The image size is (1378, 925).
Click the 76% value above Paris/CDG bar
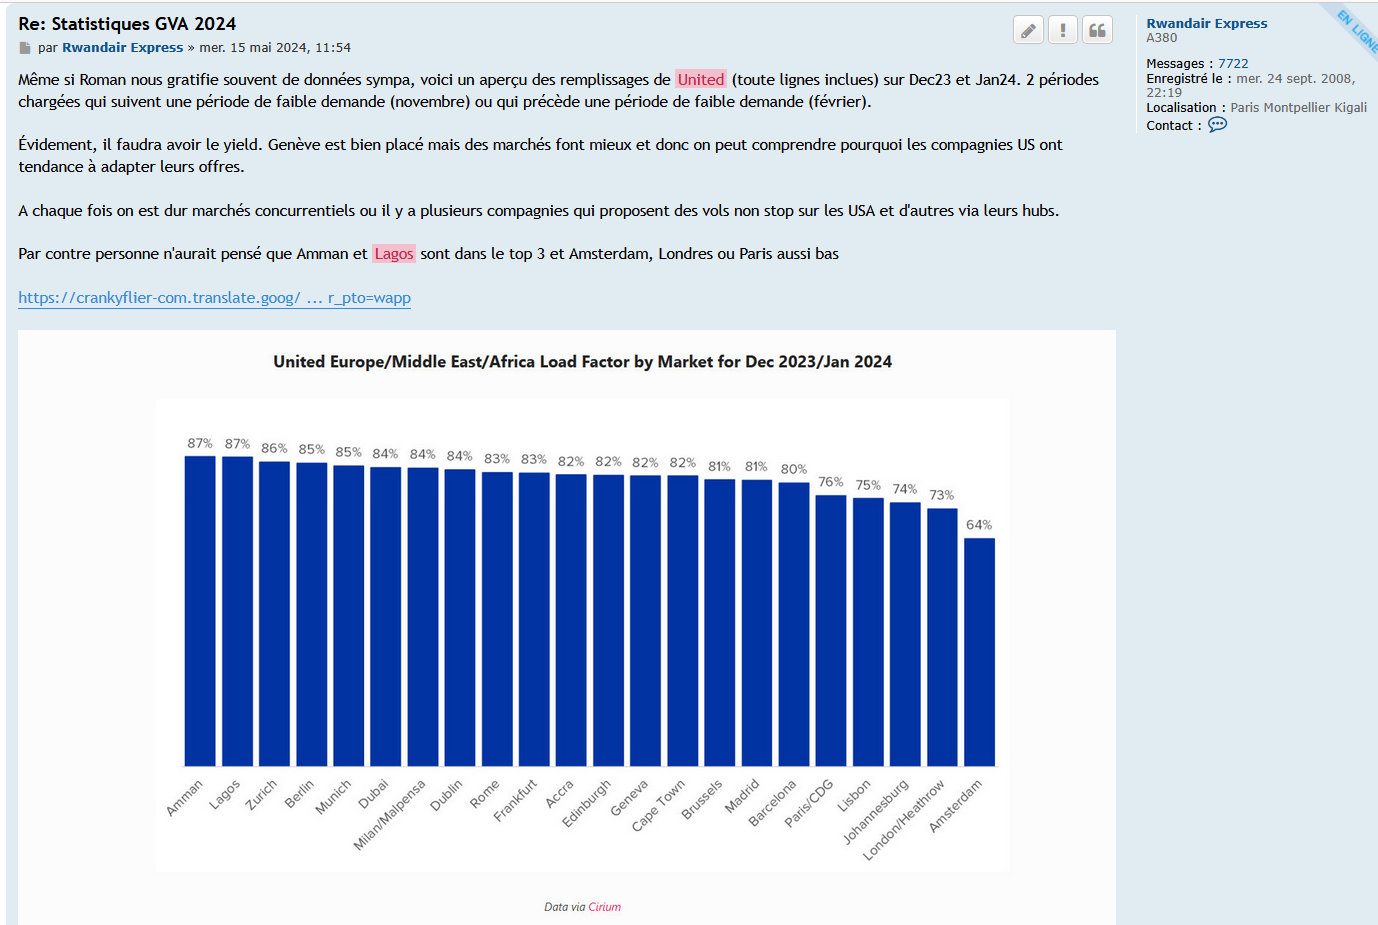(x=831, y=482)
